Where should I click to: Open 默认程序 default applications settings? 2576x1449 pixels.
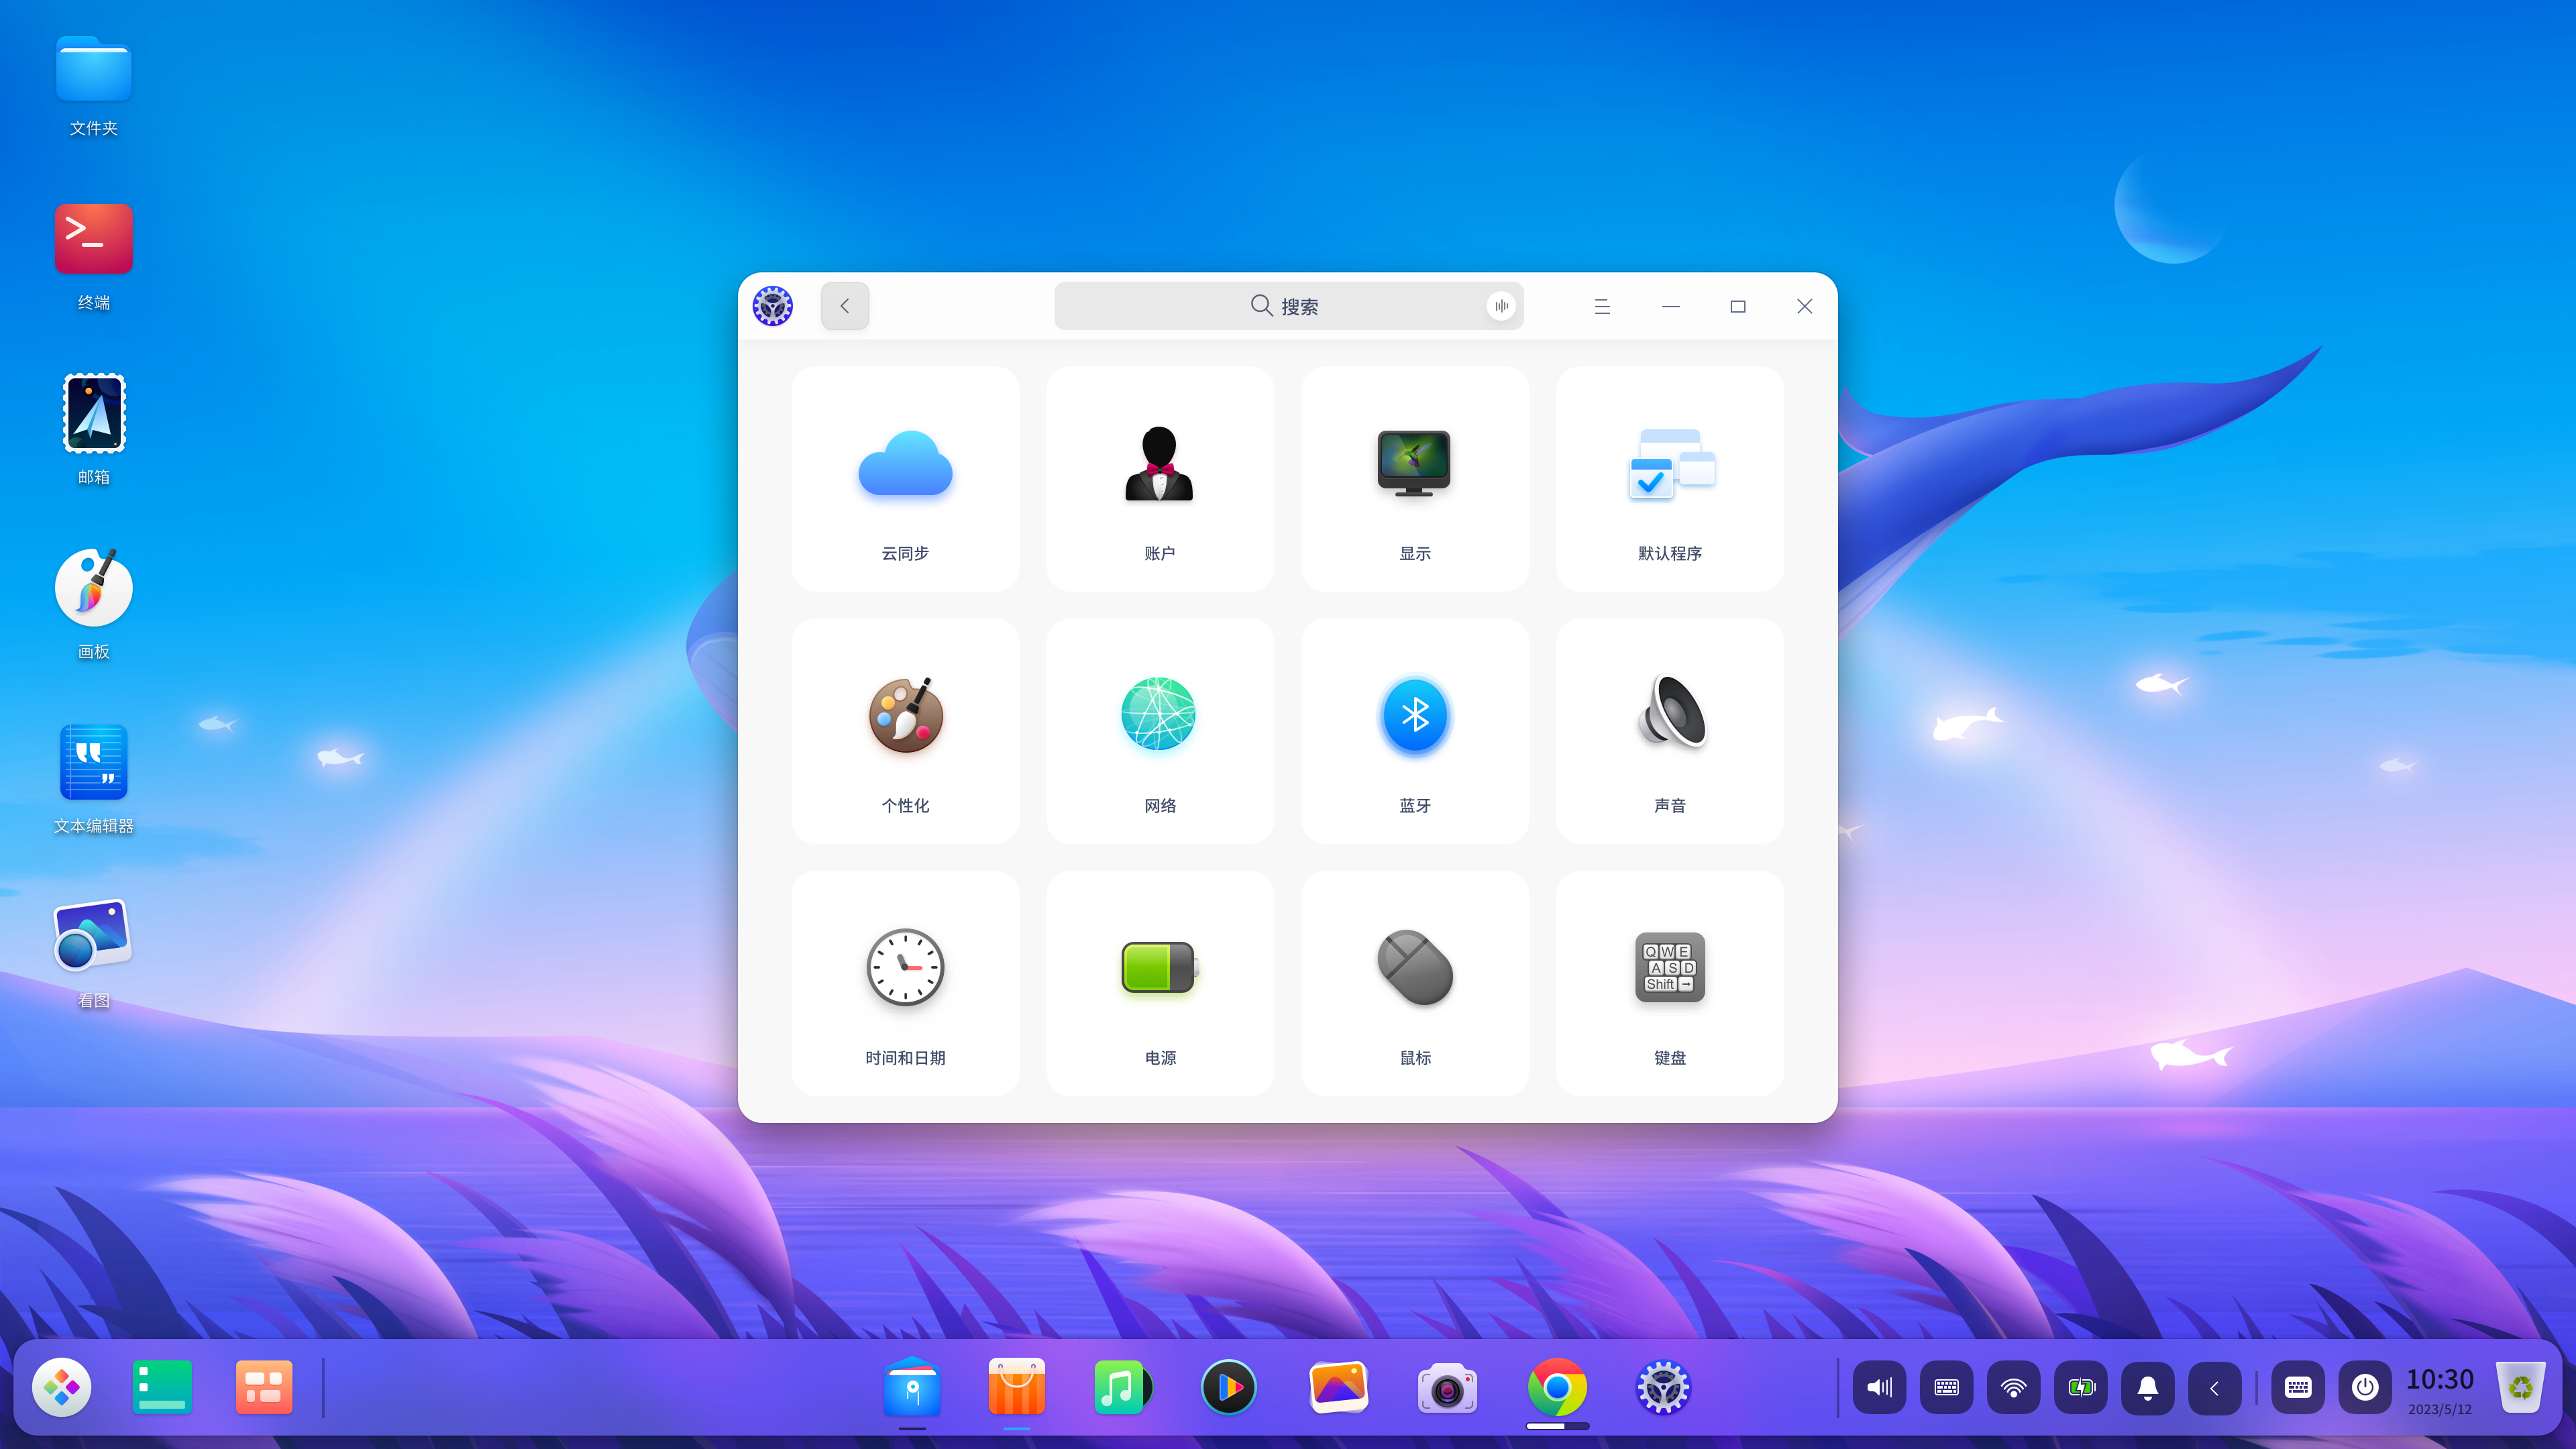point(1669,479)
